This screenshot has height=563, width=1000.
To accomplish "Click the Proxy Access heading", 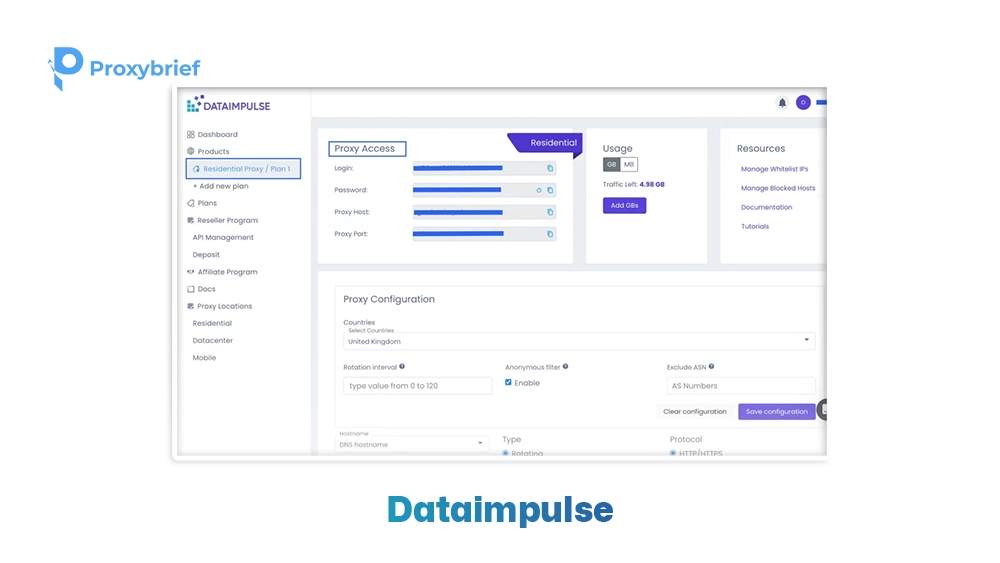I will pos(367,149).
